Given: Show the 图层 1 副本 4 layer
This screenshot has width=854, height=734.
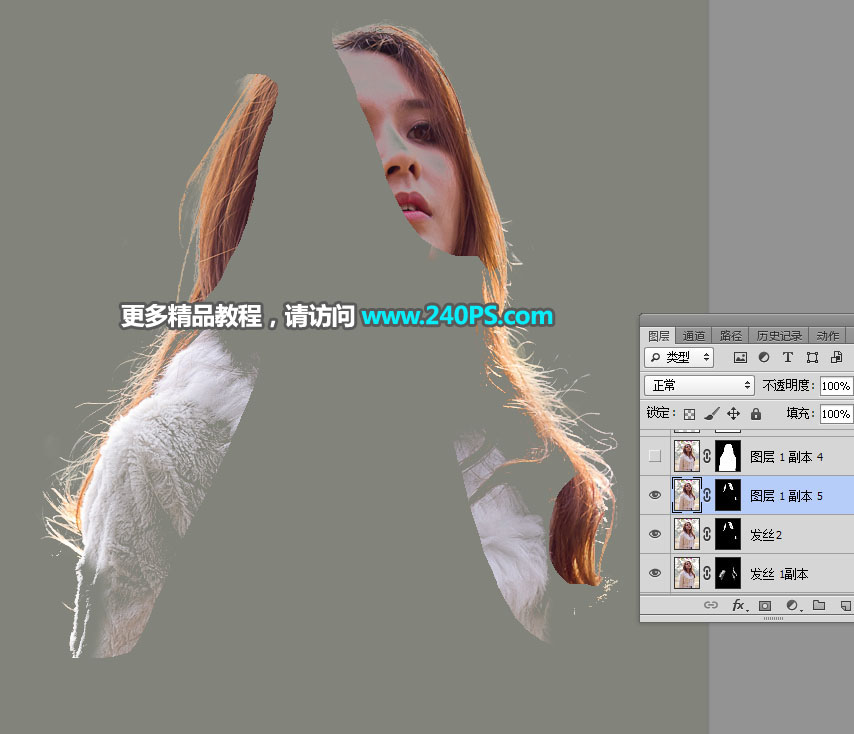Looking at the screenshot, I should (655, 456).
